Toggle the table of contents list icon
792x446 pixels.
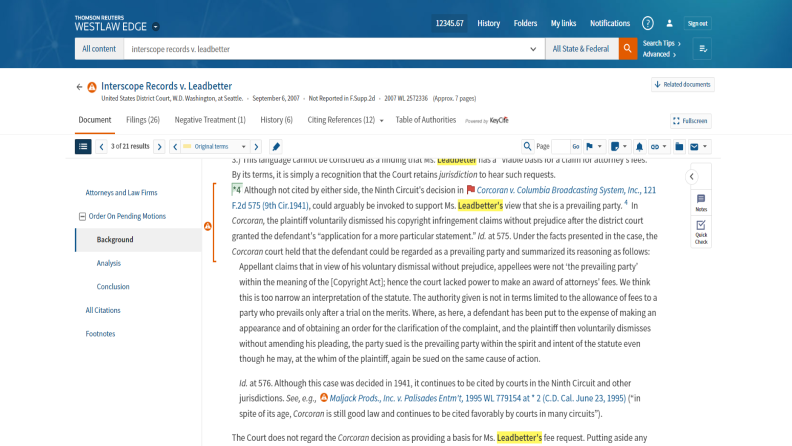(x=83, y=146)
